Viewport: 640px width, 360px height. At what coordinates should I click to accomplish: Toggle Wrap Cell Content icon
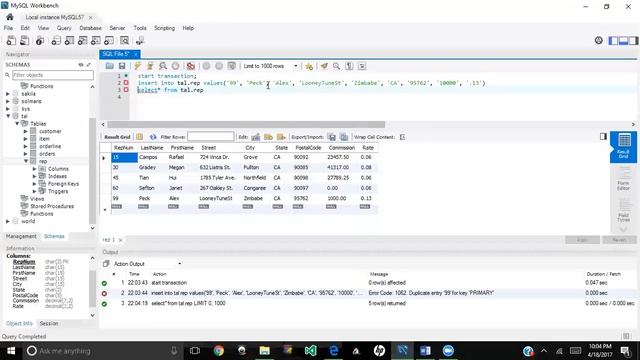click(x=402, y=137)
